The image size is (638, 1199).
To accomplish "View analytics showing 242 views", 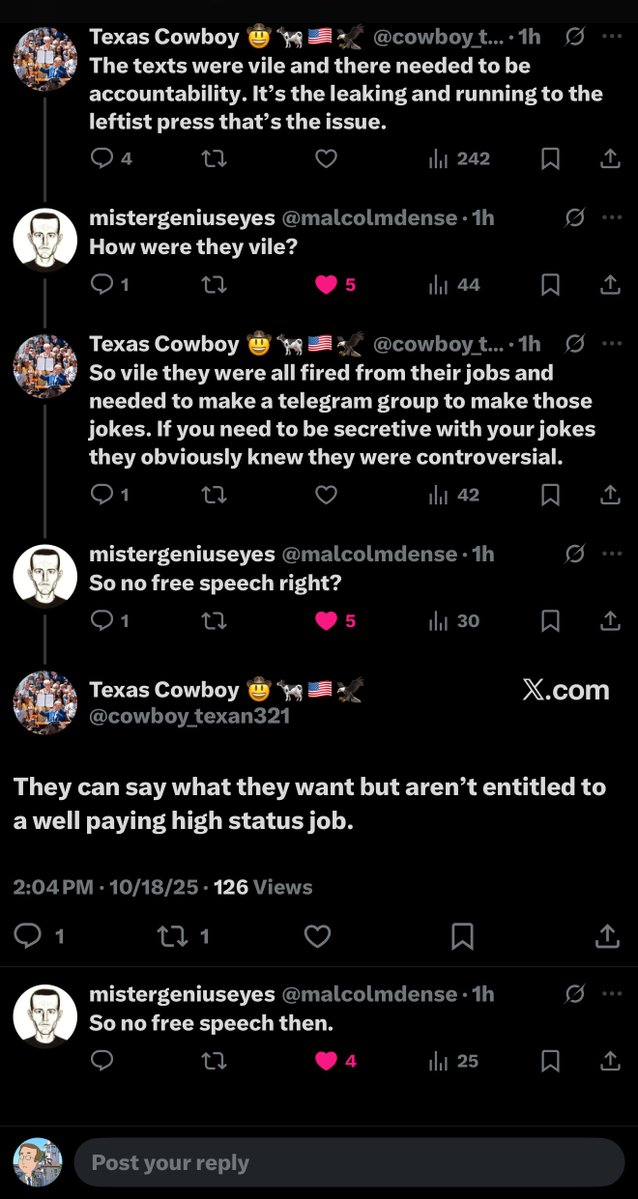I will click(459, 158).
